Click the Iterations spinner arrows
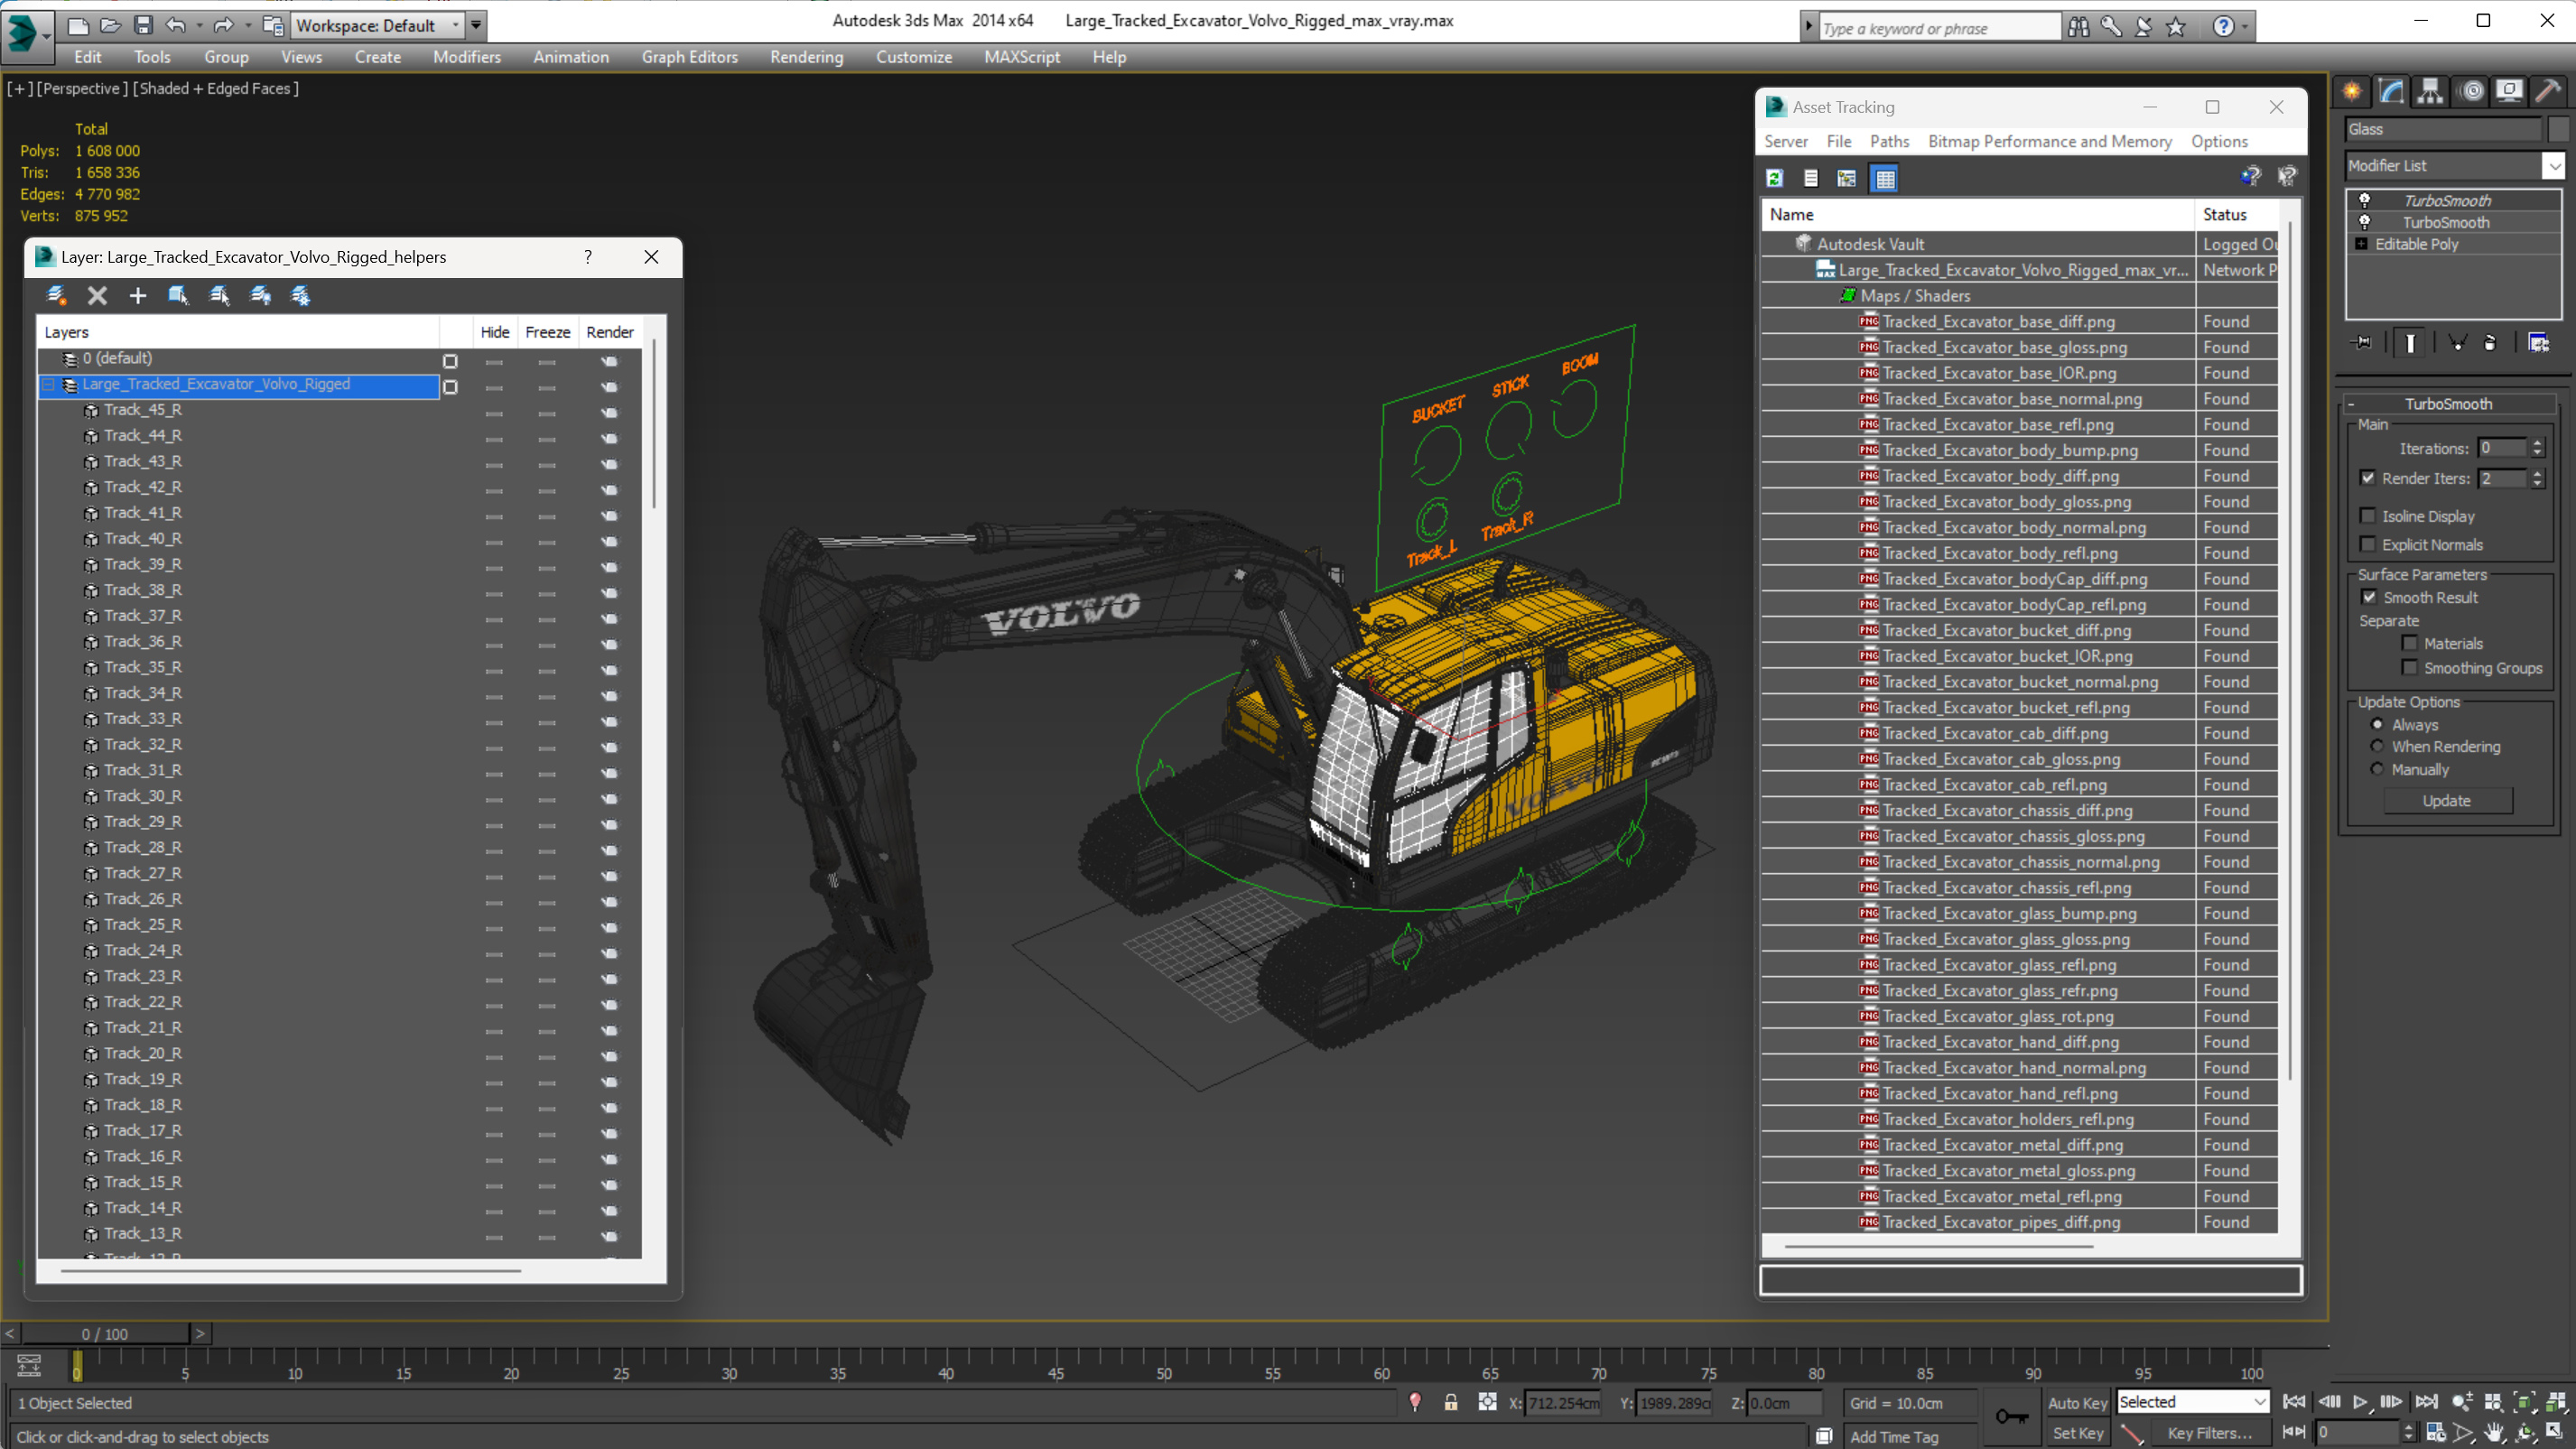This screenshot has height=1449, width=2576. click(x=2537, y=448)
